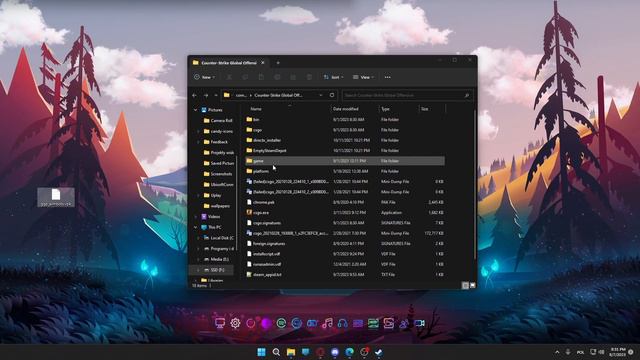Viewport: 640px width, 360px height.
Task: Expand the Local Disk (C:) drive node
Action: [x=198, y=238]
